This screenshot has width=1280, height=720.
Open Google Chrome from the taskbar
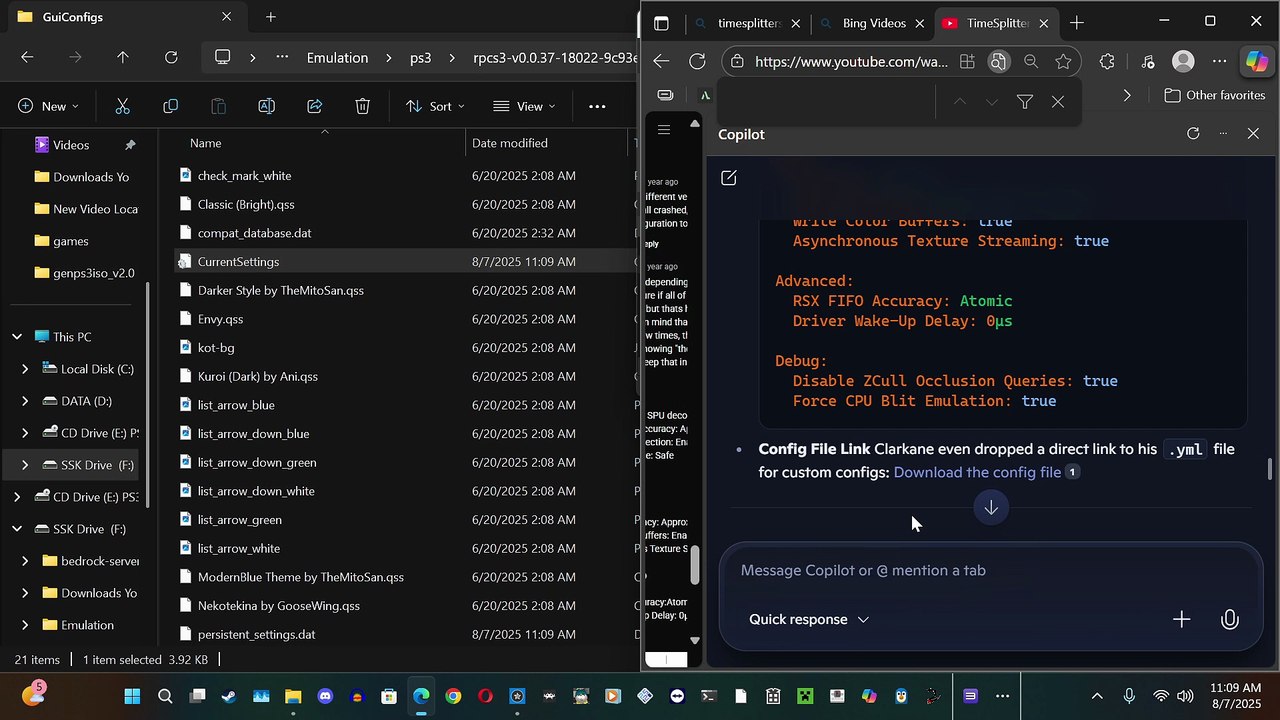tap(453, 696)
